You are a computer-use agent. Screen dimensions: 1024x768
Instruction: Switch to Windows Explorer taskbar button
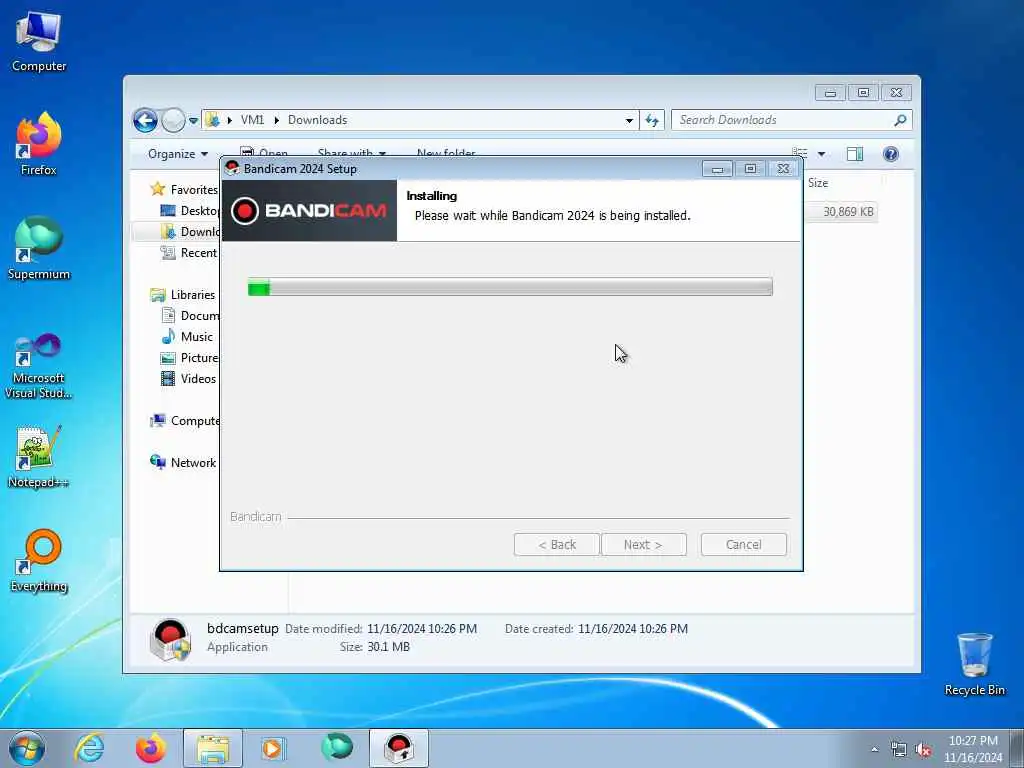pos(213,748)
